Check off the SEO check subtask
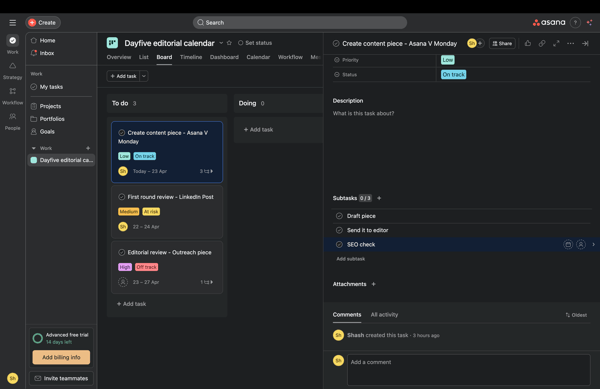The width and height of the screenshot is (600, 389). click(339, 244)
